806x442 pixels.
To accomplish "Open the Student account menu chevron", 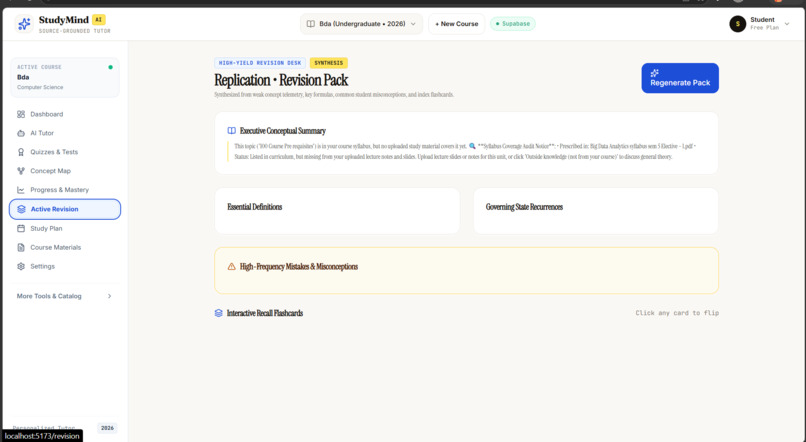I will tap(786, 24).
